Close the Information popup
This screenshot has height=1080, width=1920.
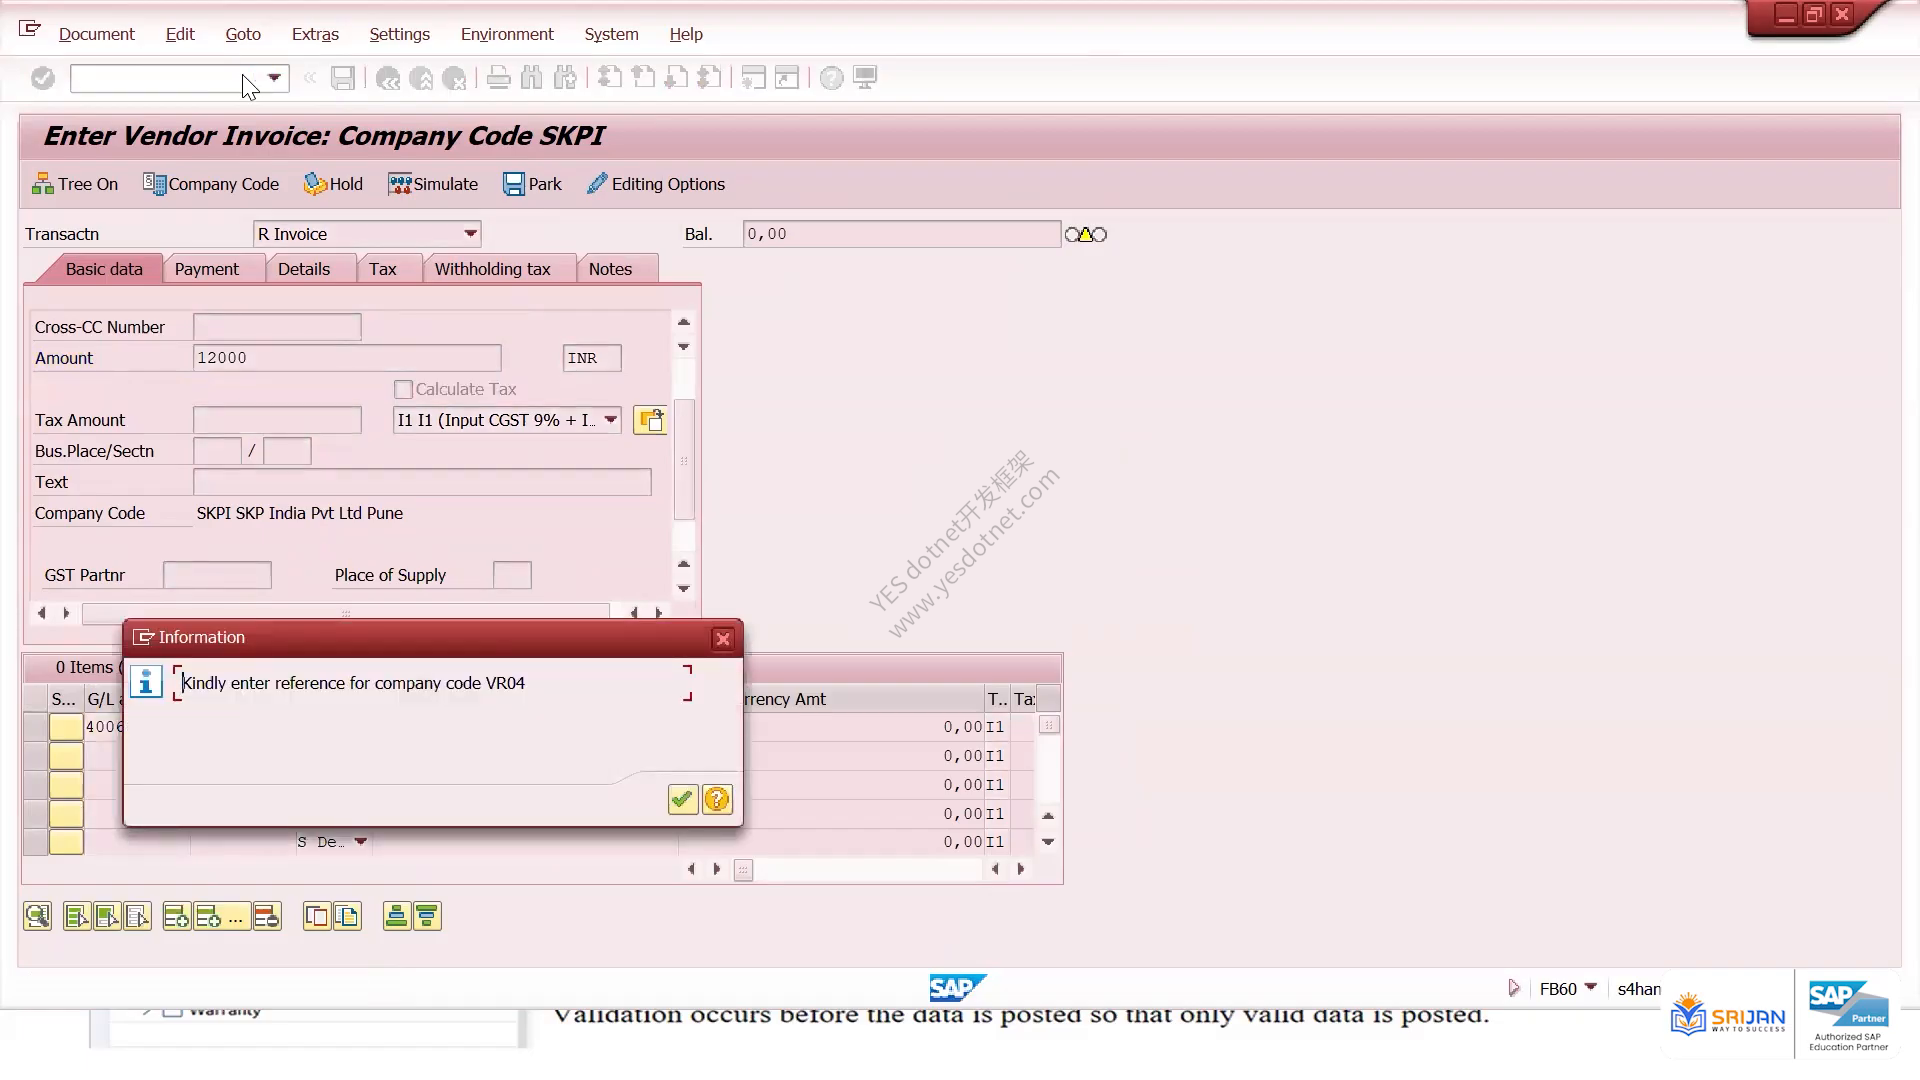click(x=723, y=639)
